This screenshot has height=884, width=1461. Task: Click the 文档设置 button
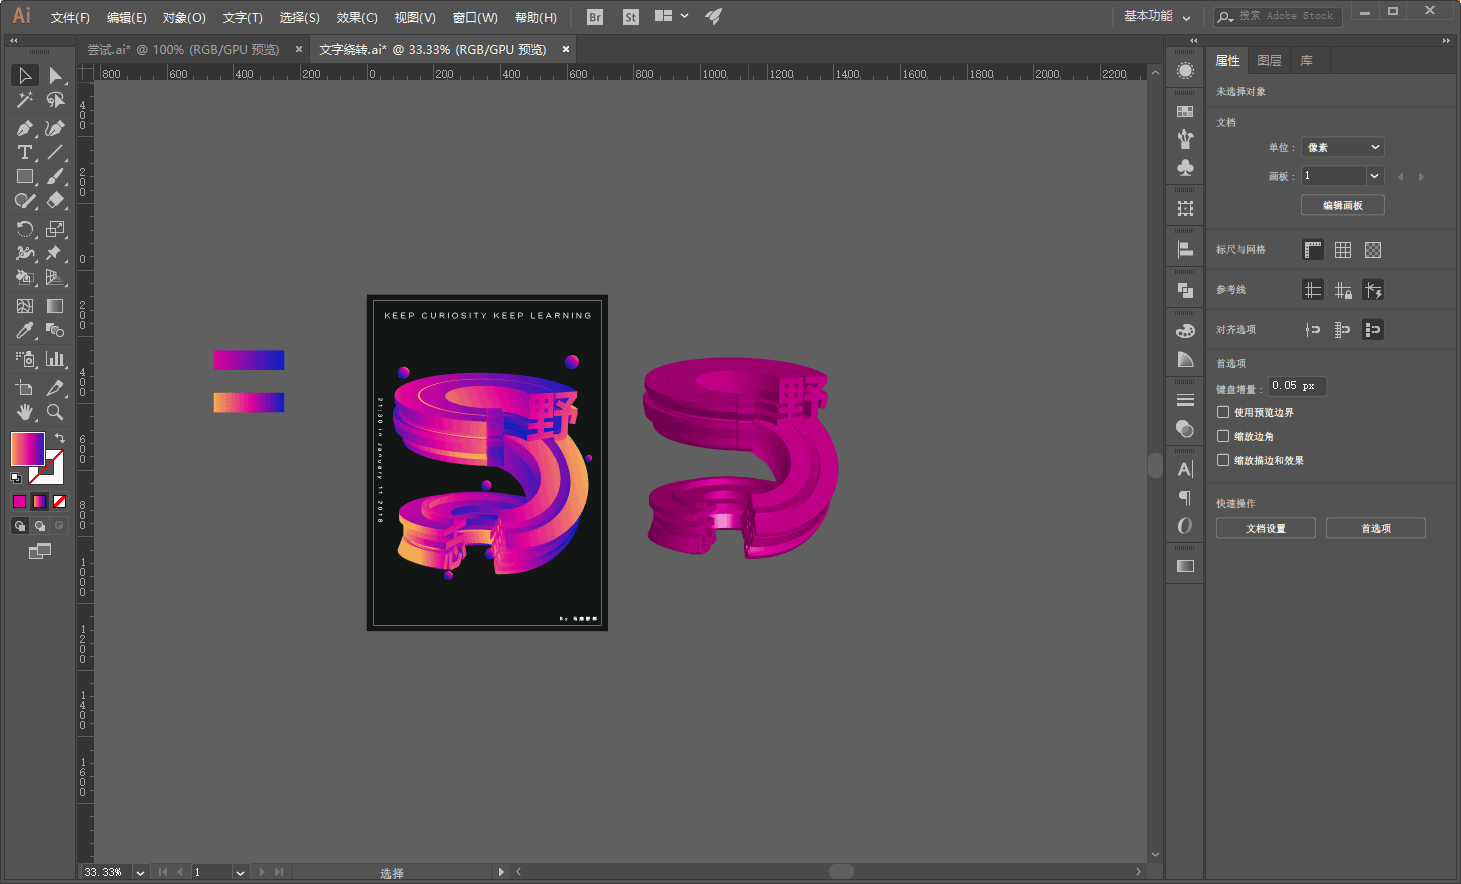click(1266, 528)
